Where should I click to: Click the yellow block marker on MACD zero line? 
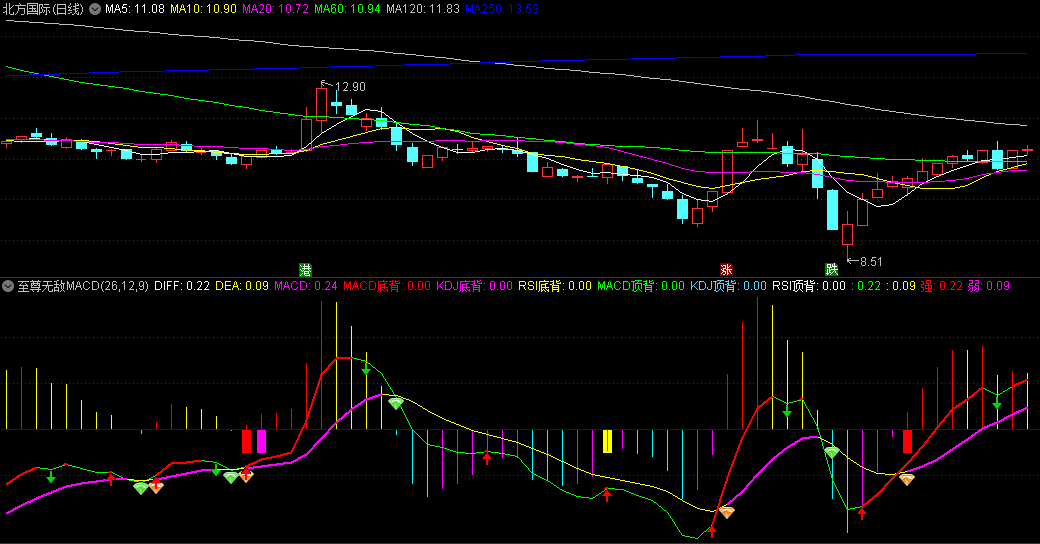(607, 441)
